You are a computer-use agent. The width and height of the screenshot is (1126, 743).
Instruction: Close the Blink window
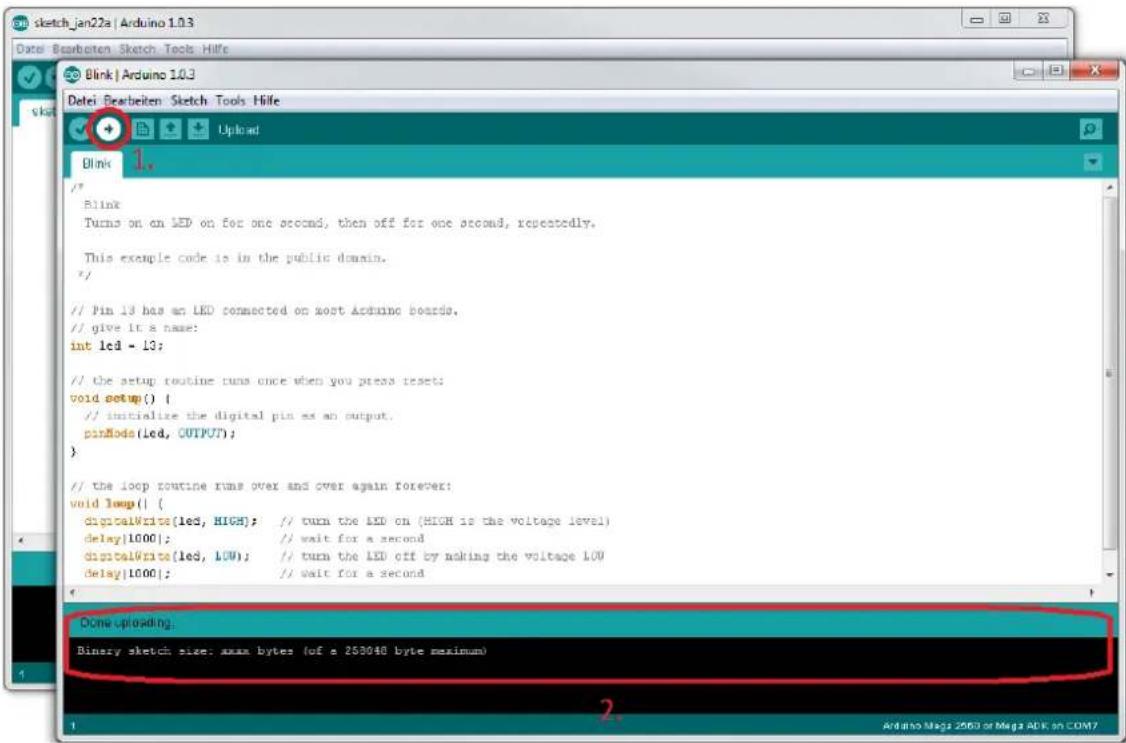coord(1094,70)
